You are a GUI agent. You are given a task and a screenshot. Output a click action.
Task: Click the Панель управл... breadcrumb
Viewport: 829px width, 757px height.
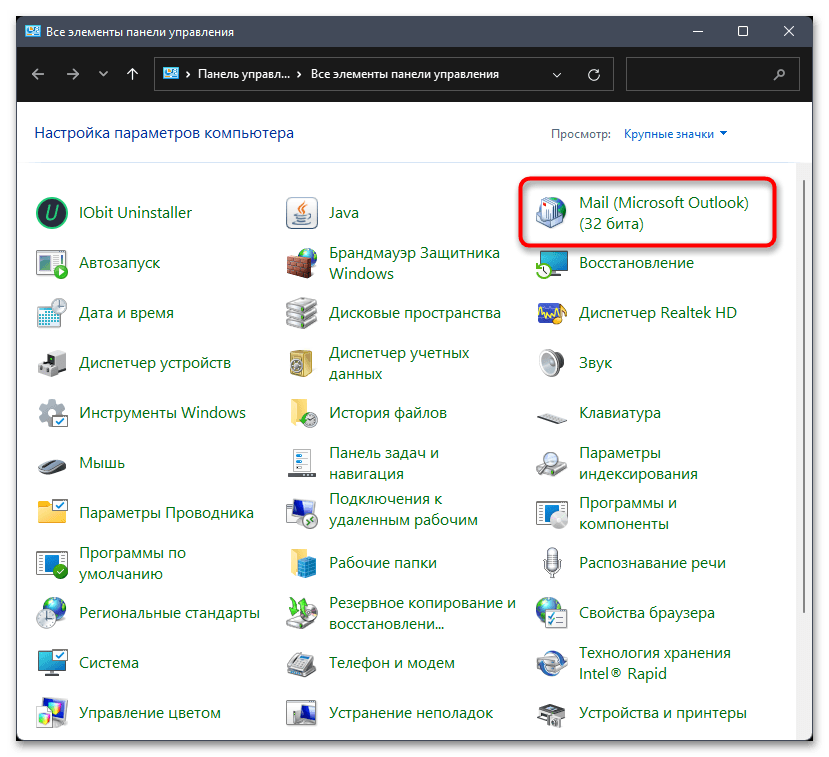pos(244,75)
